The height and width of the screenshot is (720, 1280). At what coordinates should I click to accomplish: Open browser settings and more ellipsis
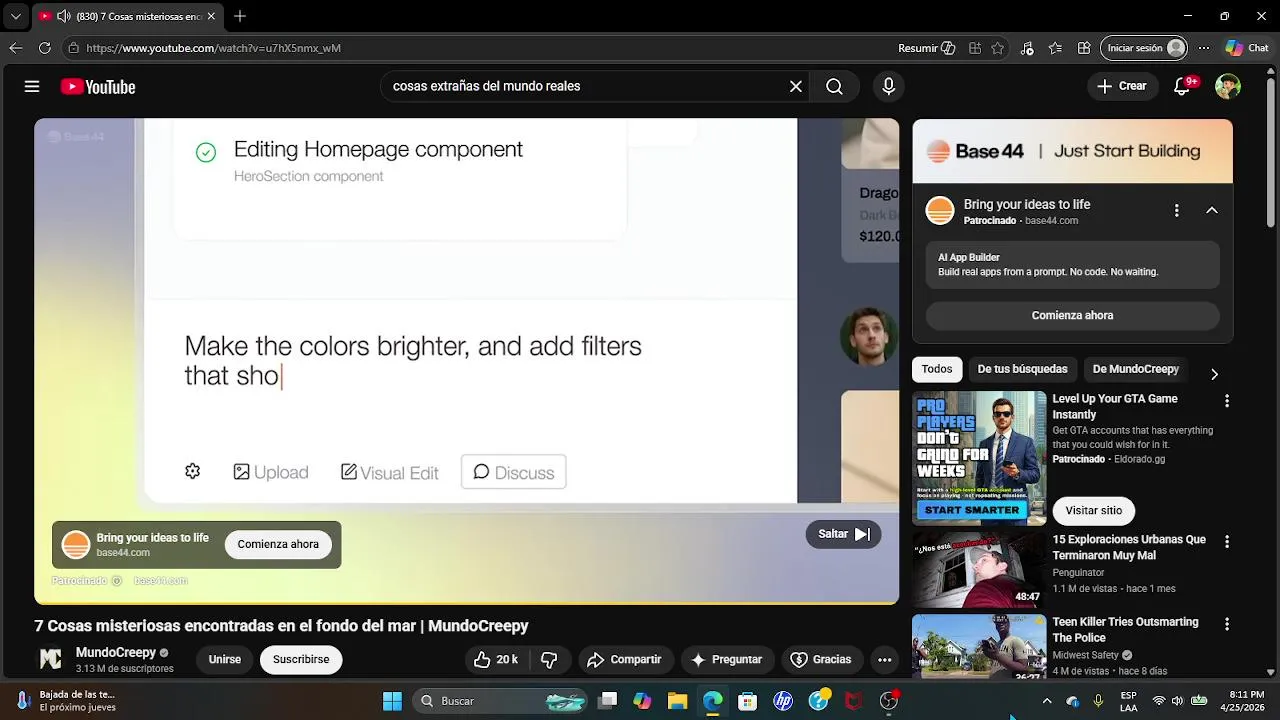point(1204,48)
